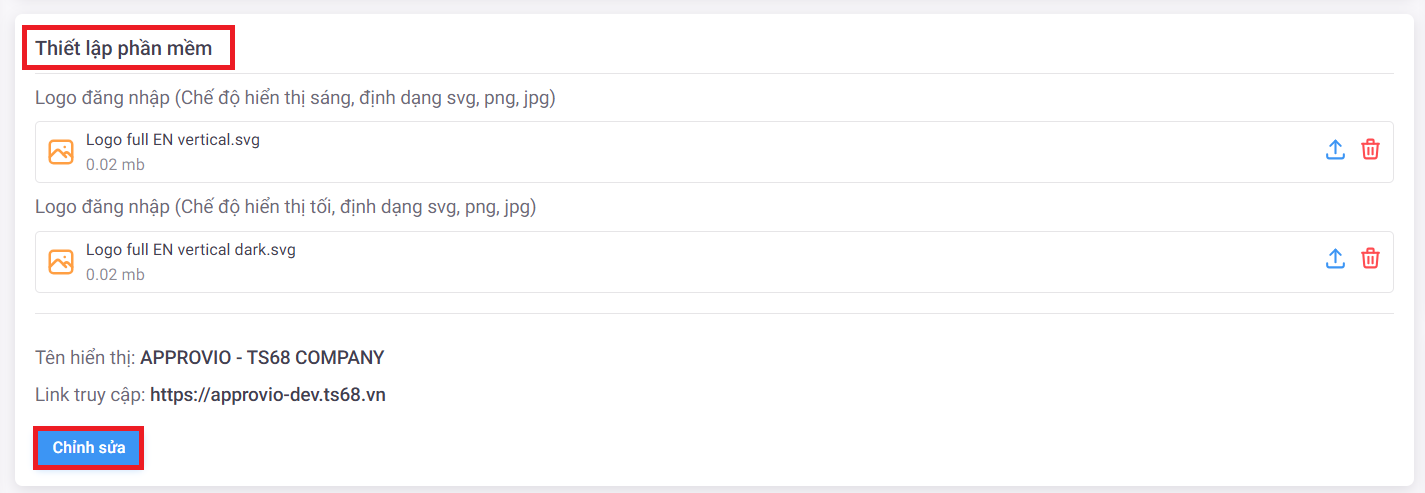Delete Logo full EN vertical dark.svg
Image resolution: width=1425 pixels, height=493 pixels.
1370,259
